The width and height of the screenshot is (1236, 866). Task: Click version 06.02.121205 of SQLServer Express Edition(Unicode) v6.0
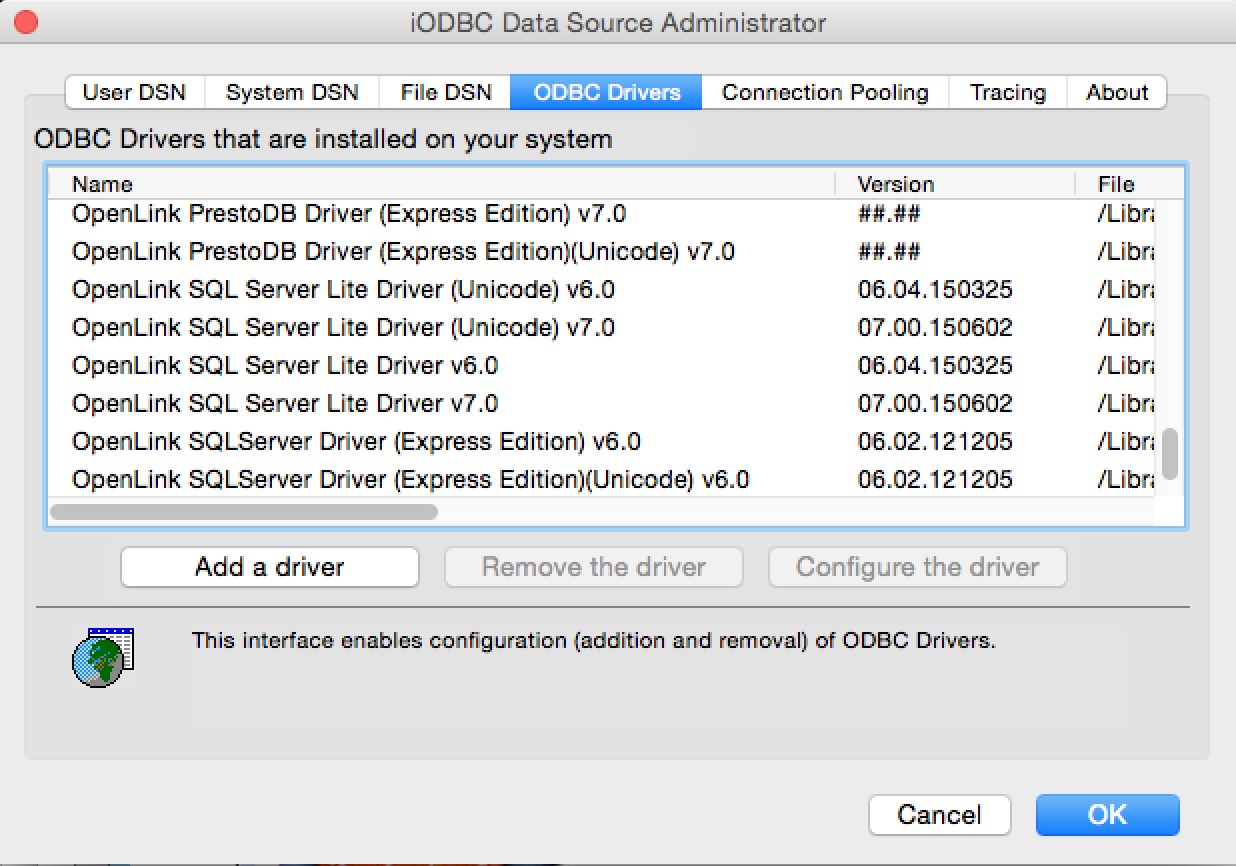pyautogui.click(x=935, y=480)
